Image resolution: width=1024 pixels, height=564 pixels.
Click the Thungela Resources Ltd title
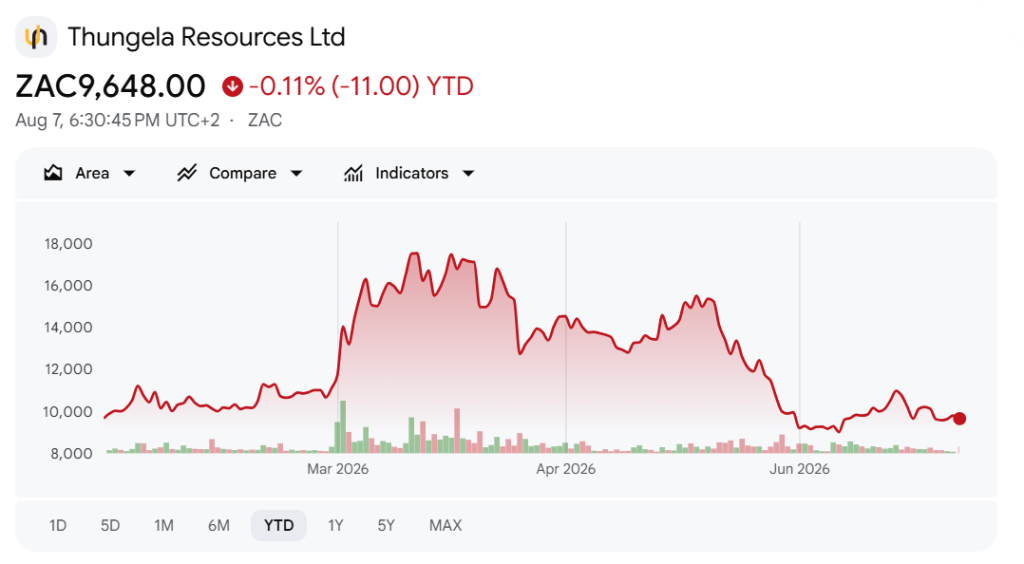206,37
